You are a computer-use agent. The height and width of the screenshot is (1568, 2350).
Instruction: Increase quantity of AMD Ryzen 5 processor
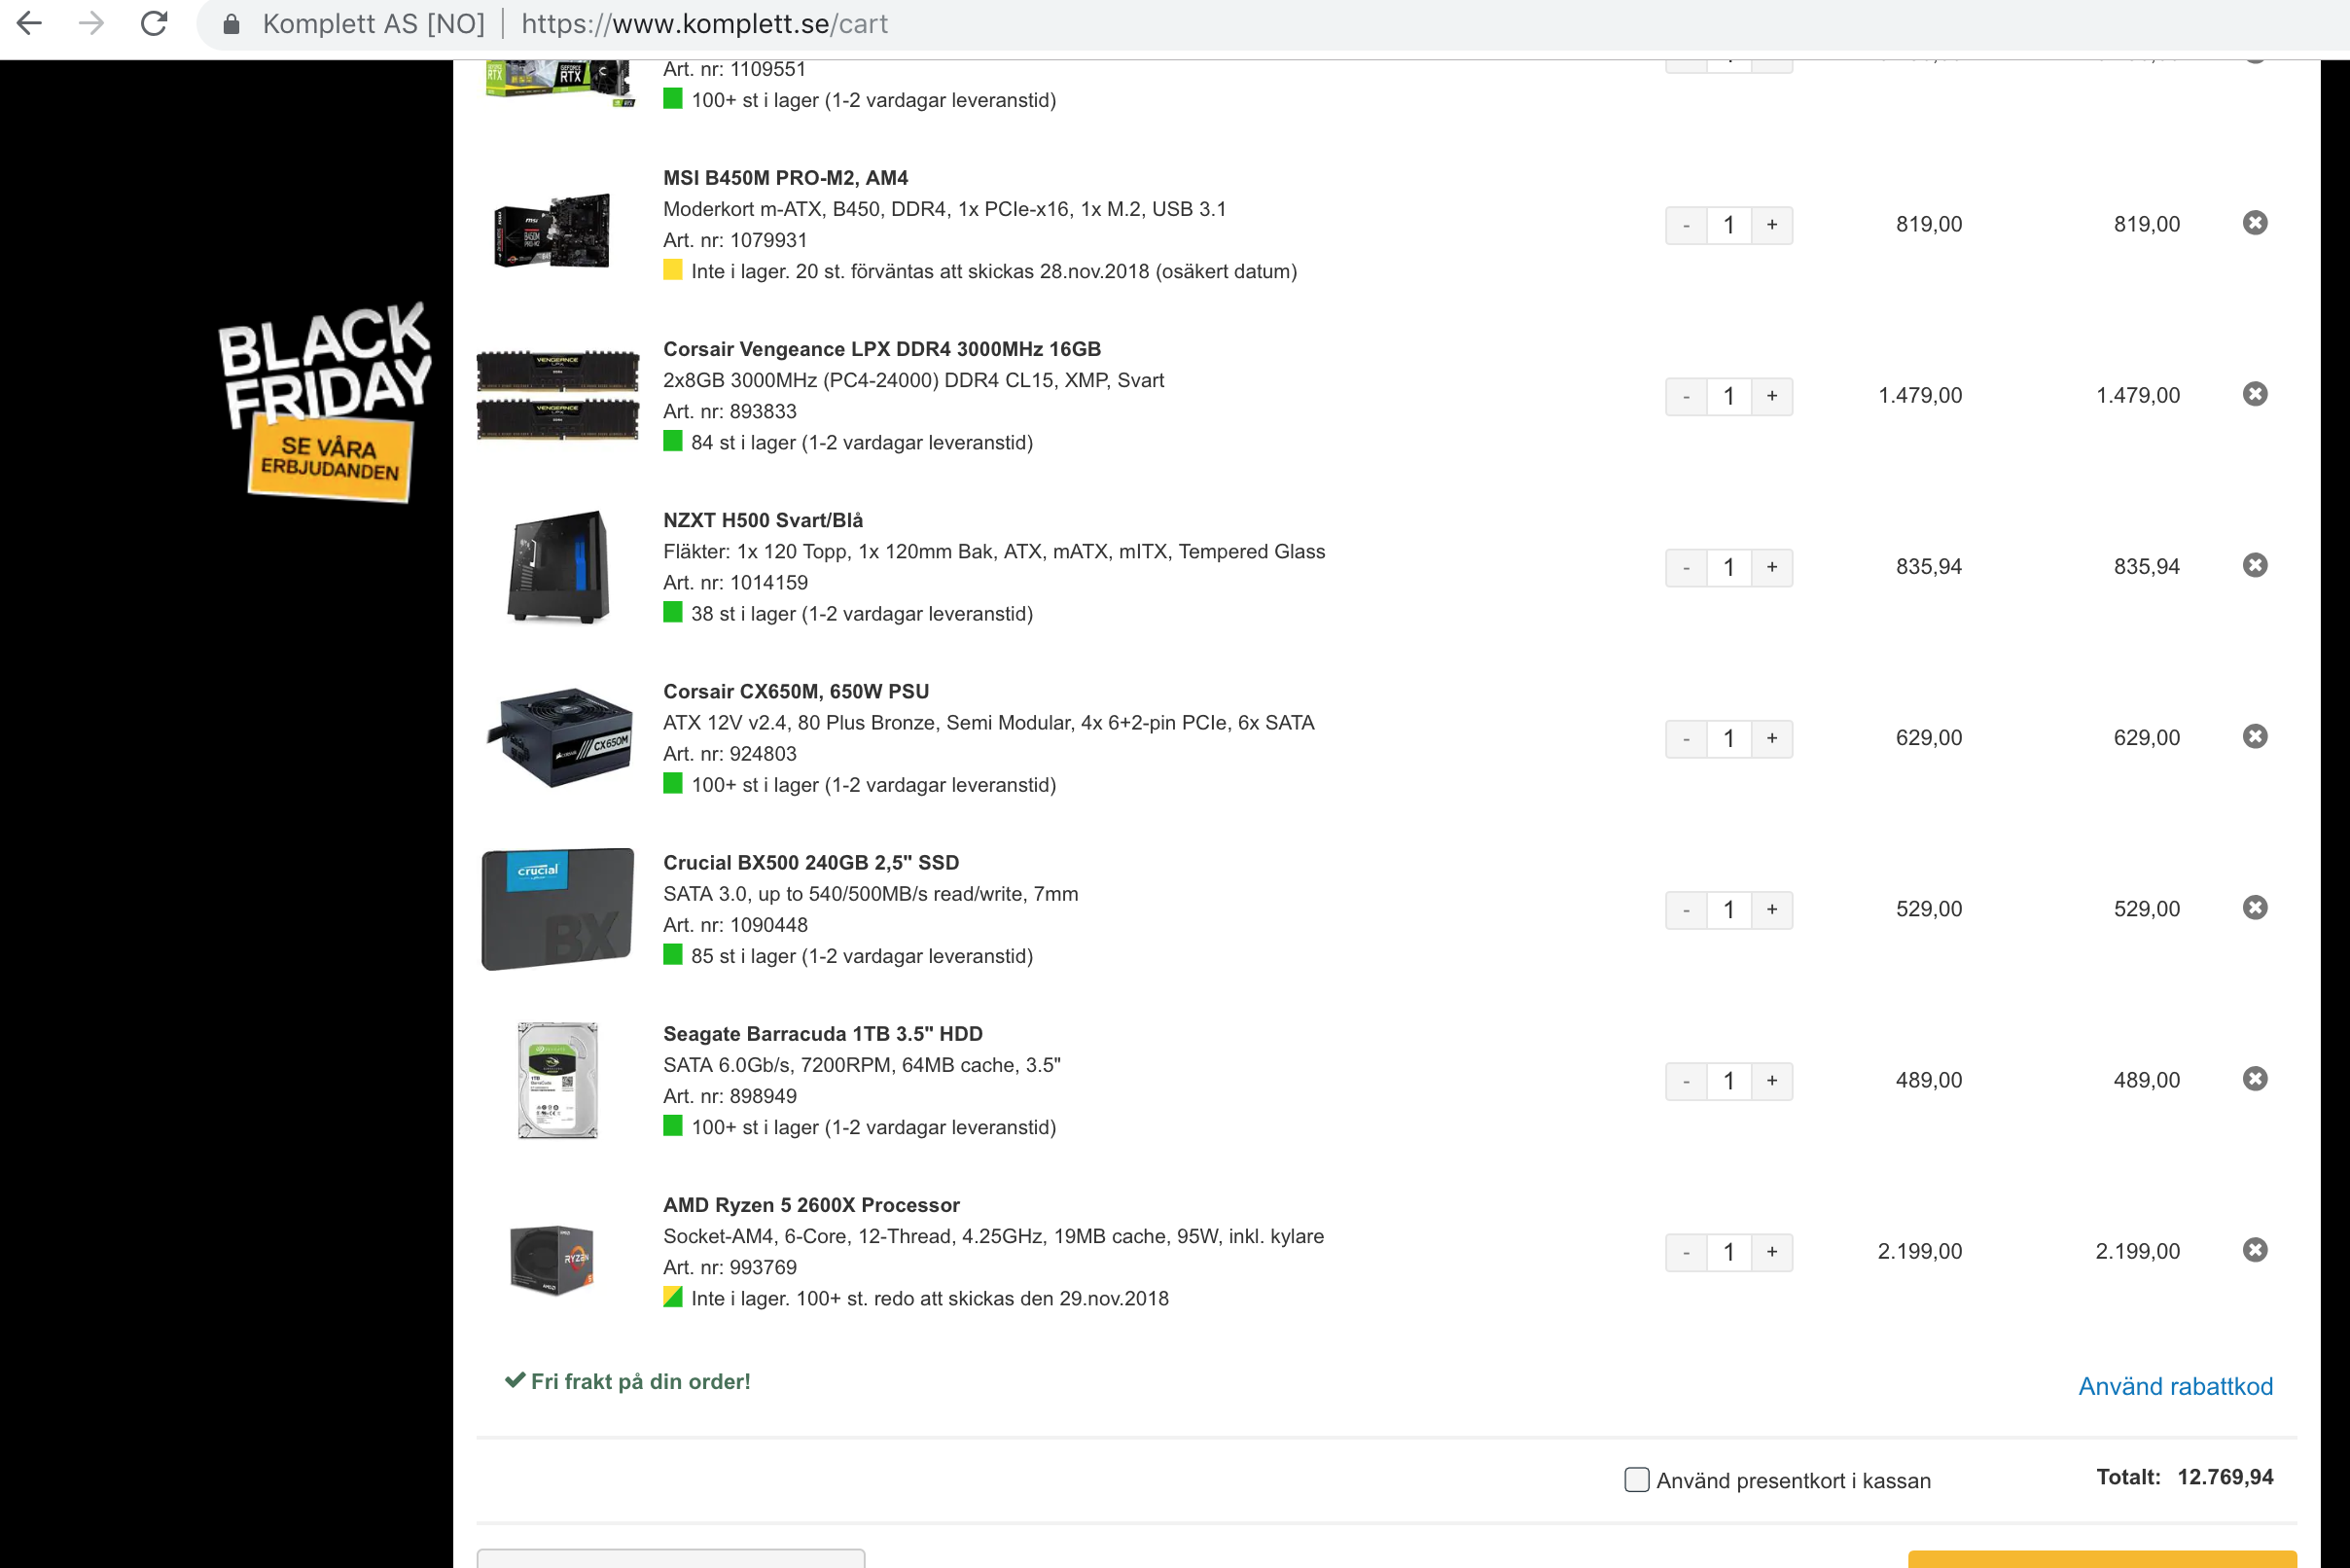[x=1771, y=1252]
